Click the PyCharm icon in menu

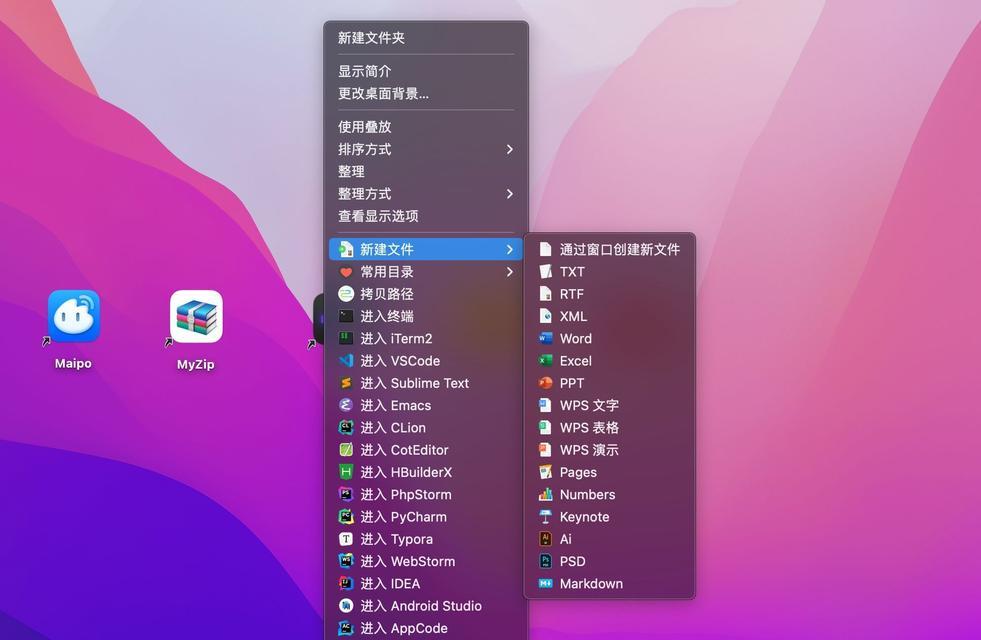pyautogui.click(x=346, y=517)
